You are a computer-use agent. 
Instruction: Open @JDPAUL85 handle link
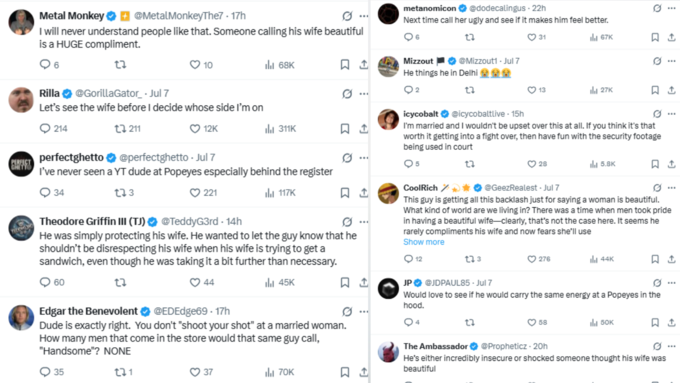point(447,283)
